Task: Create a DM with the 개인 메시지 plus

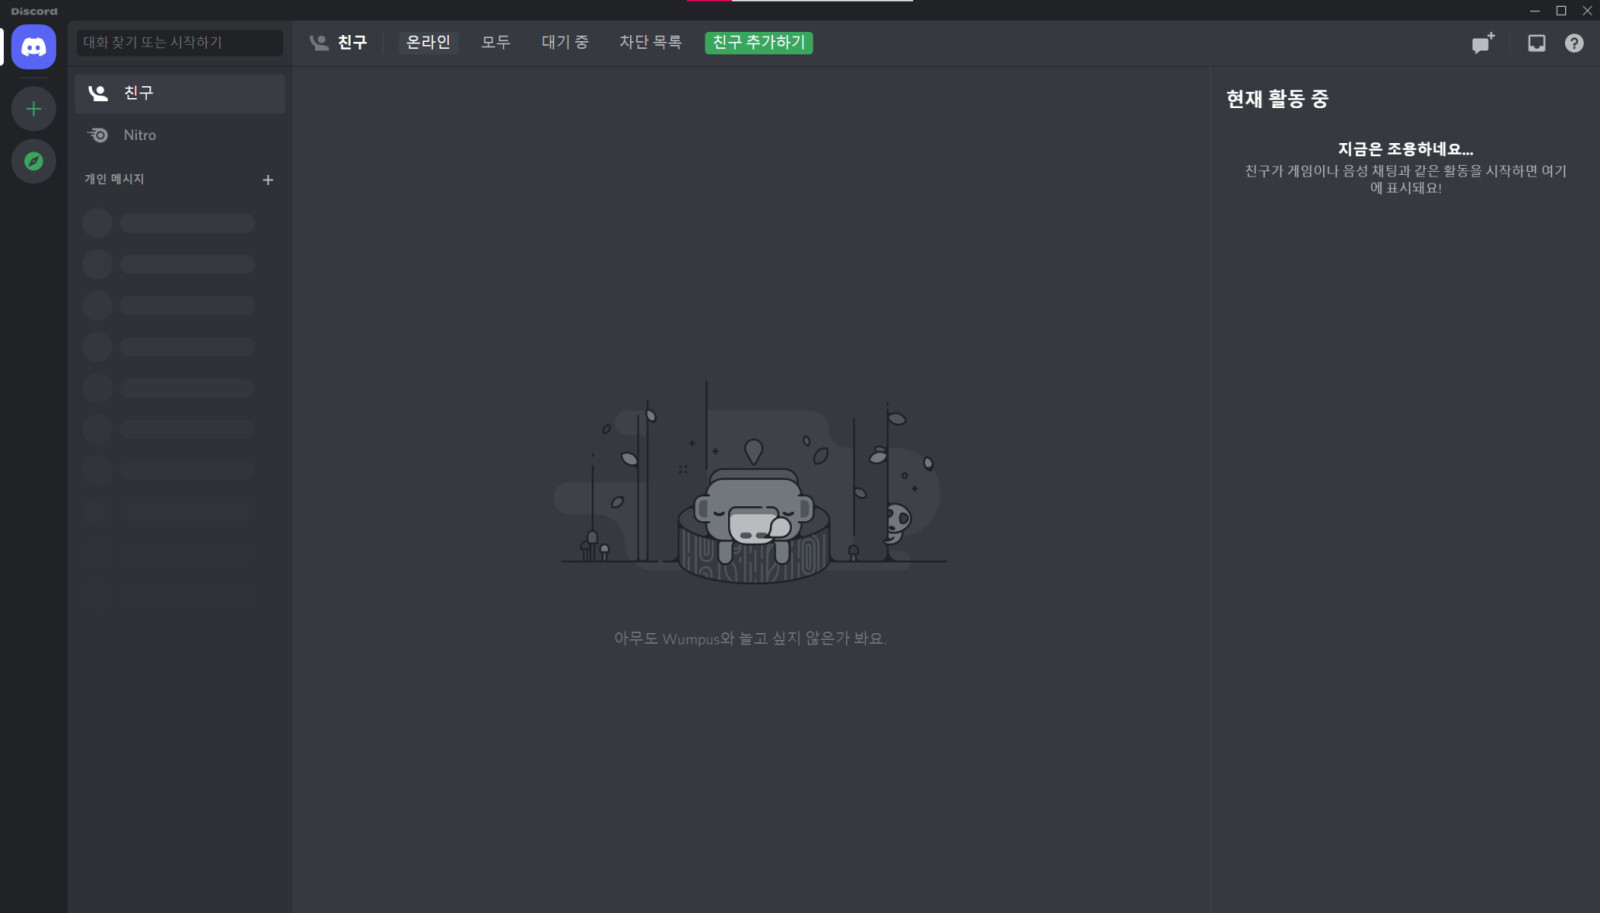Action: 268,180
